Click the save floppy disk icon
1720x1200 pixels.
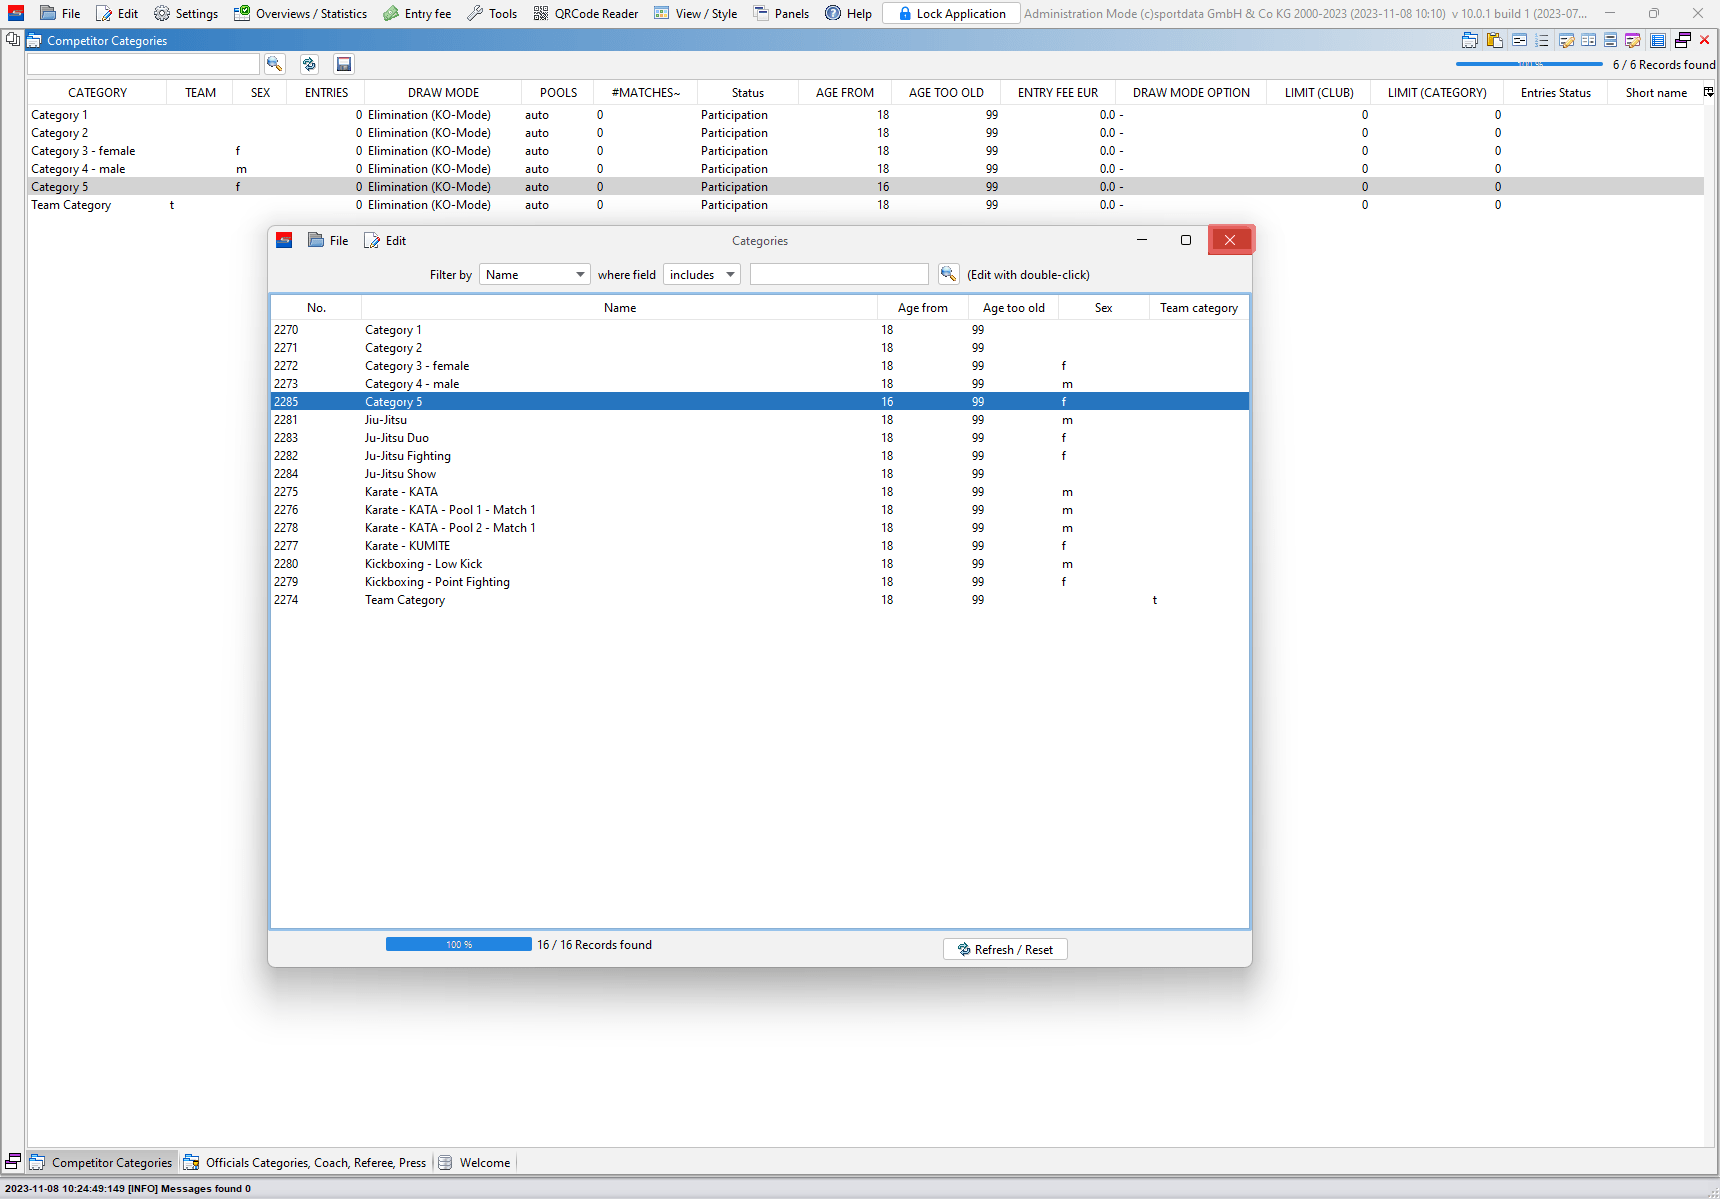point(344,64)
